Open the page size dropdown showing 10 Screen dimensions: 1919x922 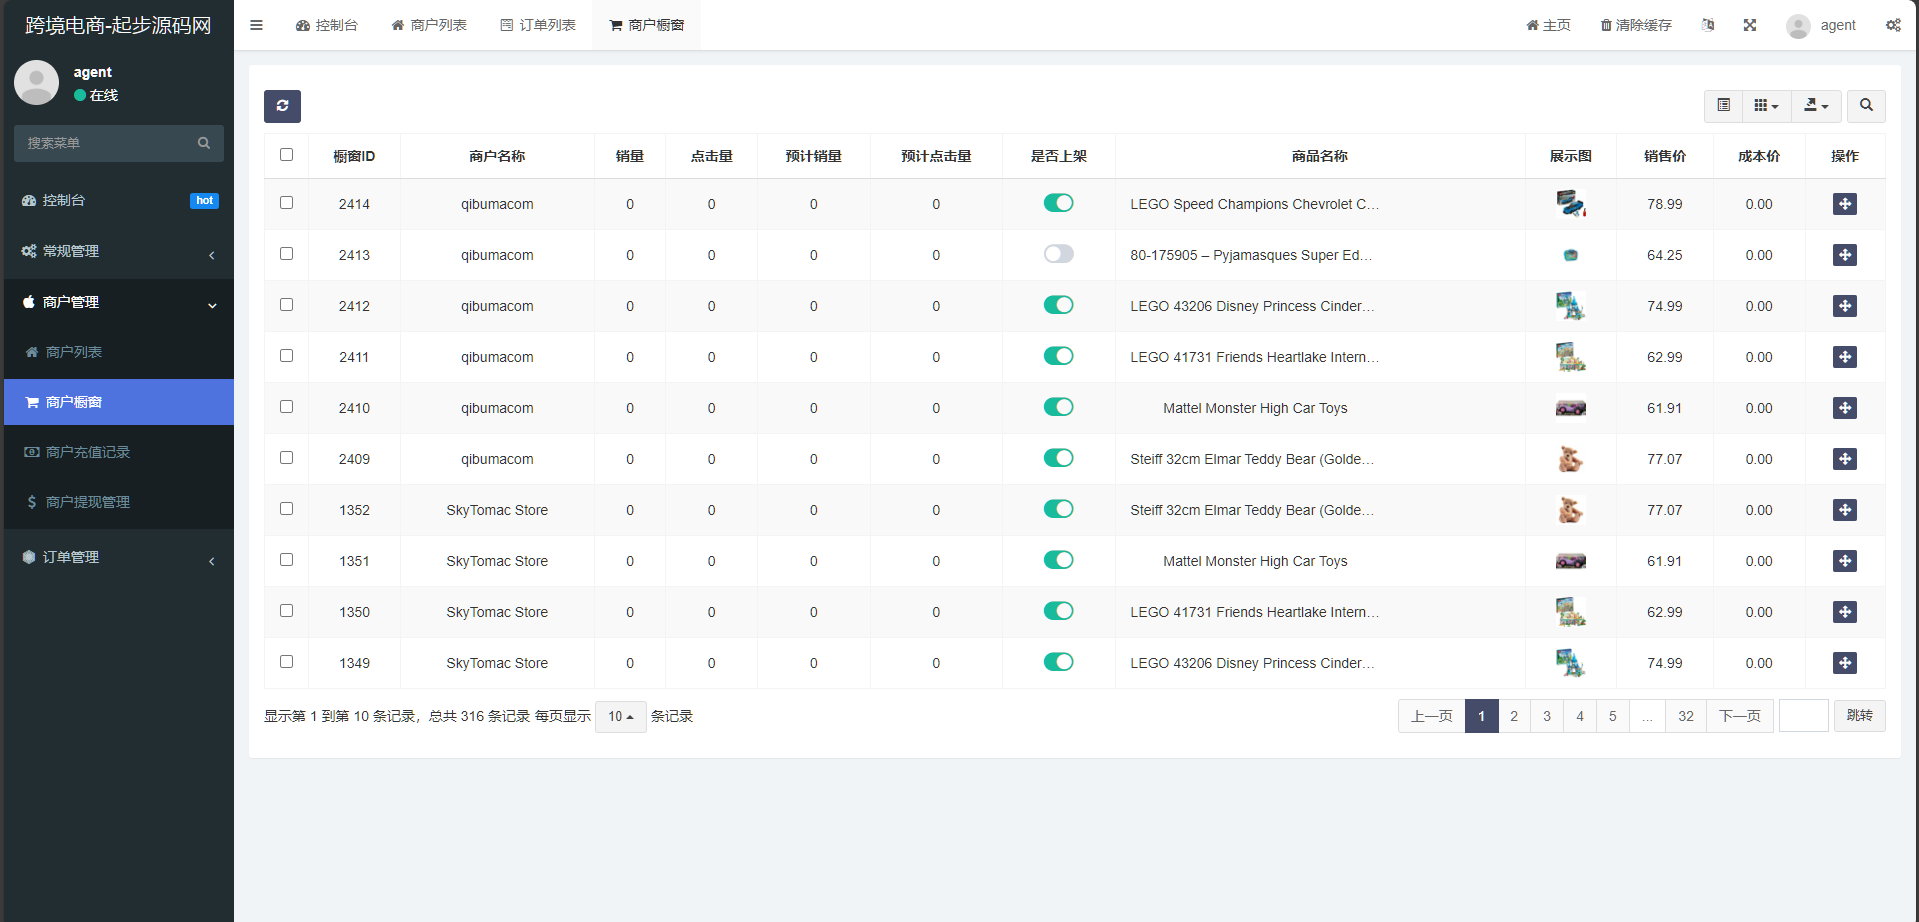[620, 717]
